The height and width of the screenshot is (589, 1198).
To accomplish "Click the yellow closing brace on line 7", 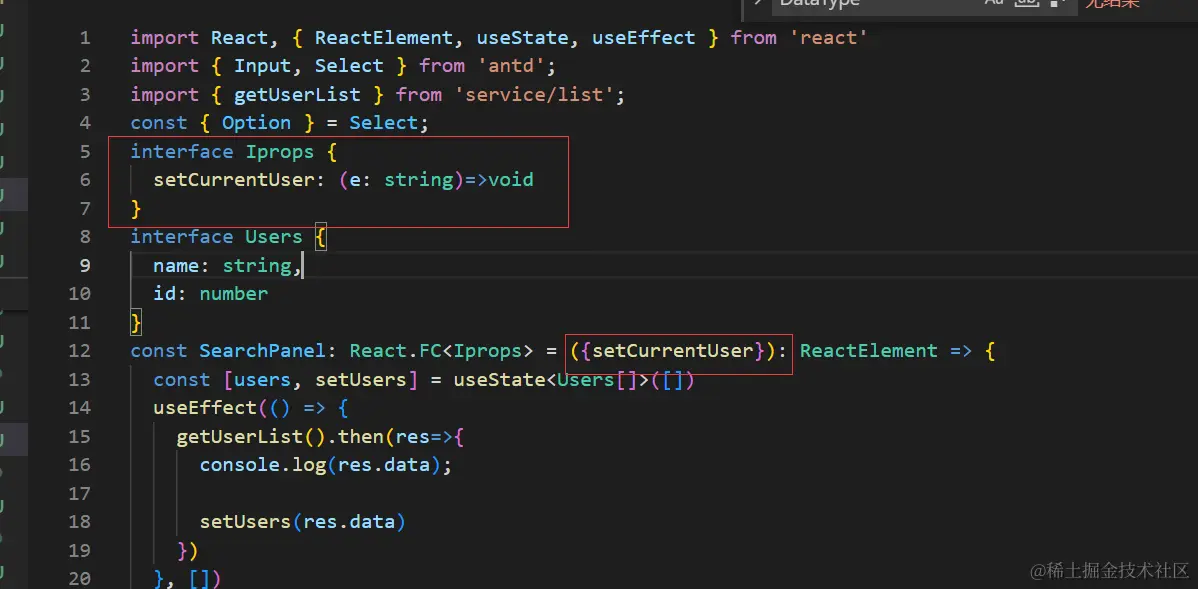I will 136,209.
